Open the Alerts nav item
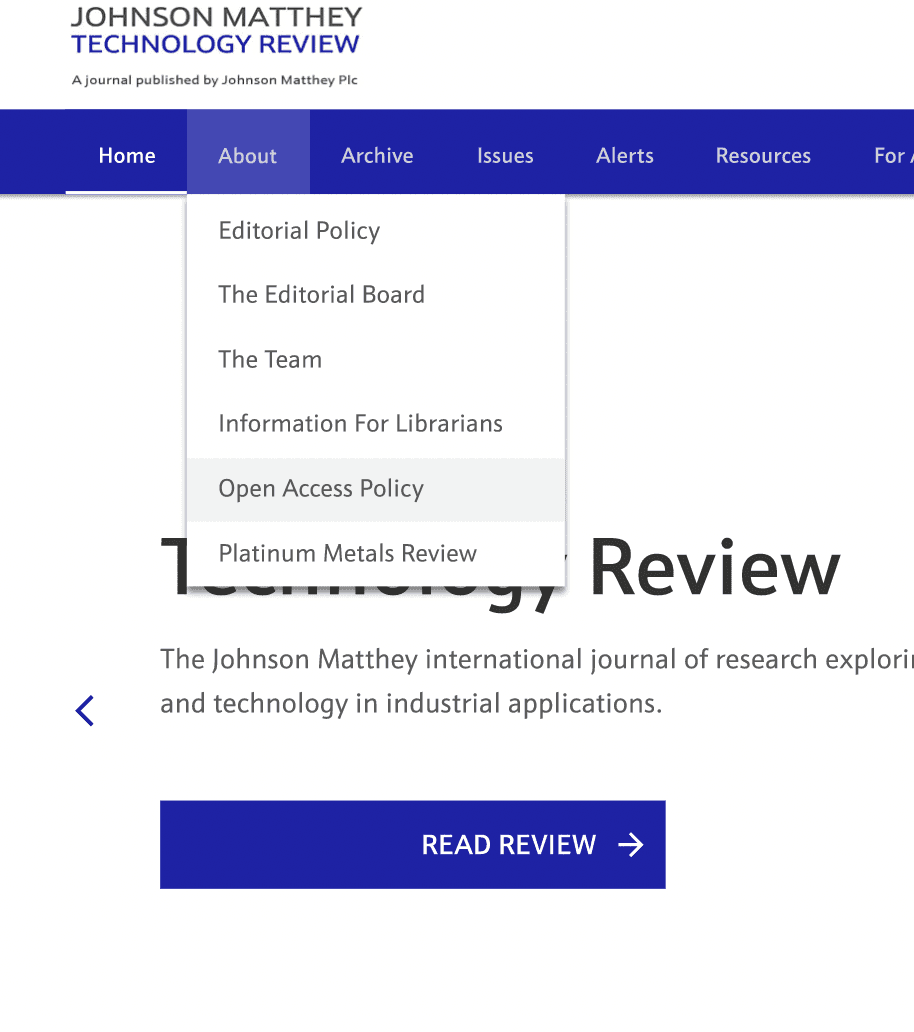Image resolution: width=914 pixels, height=1032 pixels. click(x=624, y=155)
